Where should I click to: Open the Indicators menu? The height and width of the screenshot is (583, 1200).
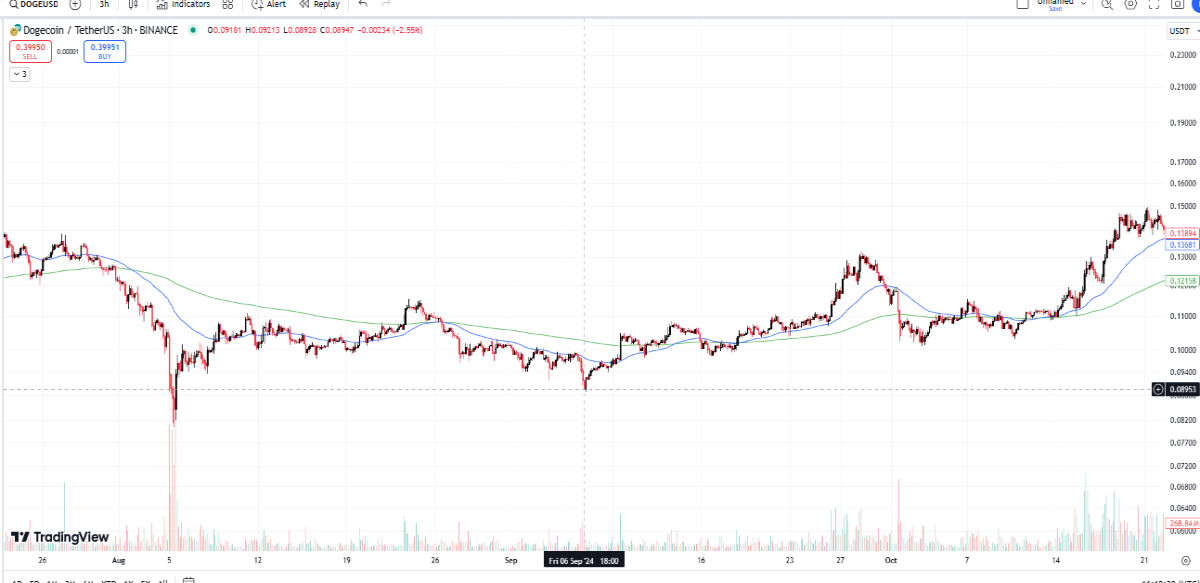pos(184,4)
